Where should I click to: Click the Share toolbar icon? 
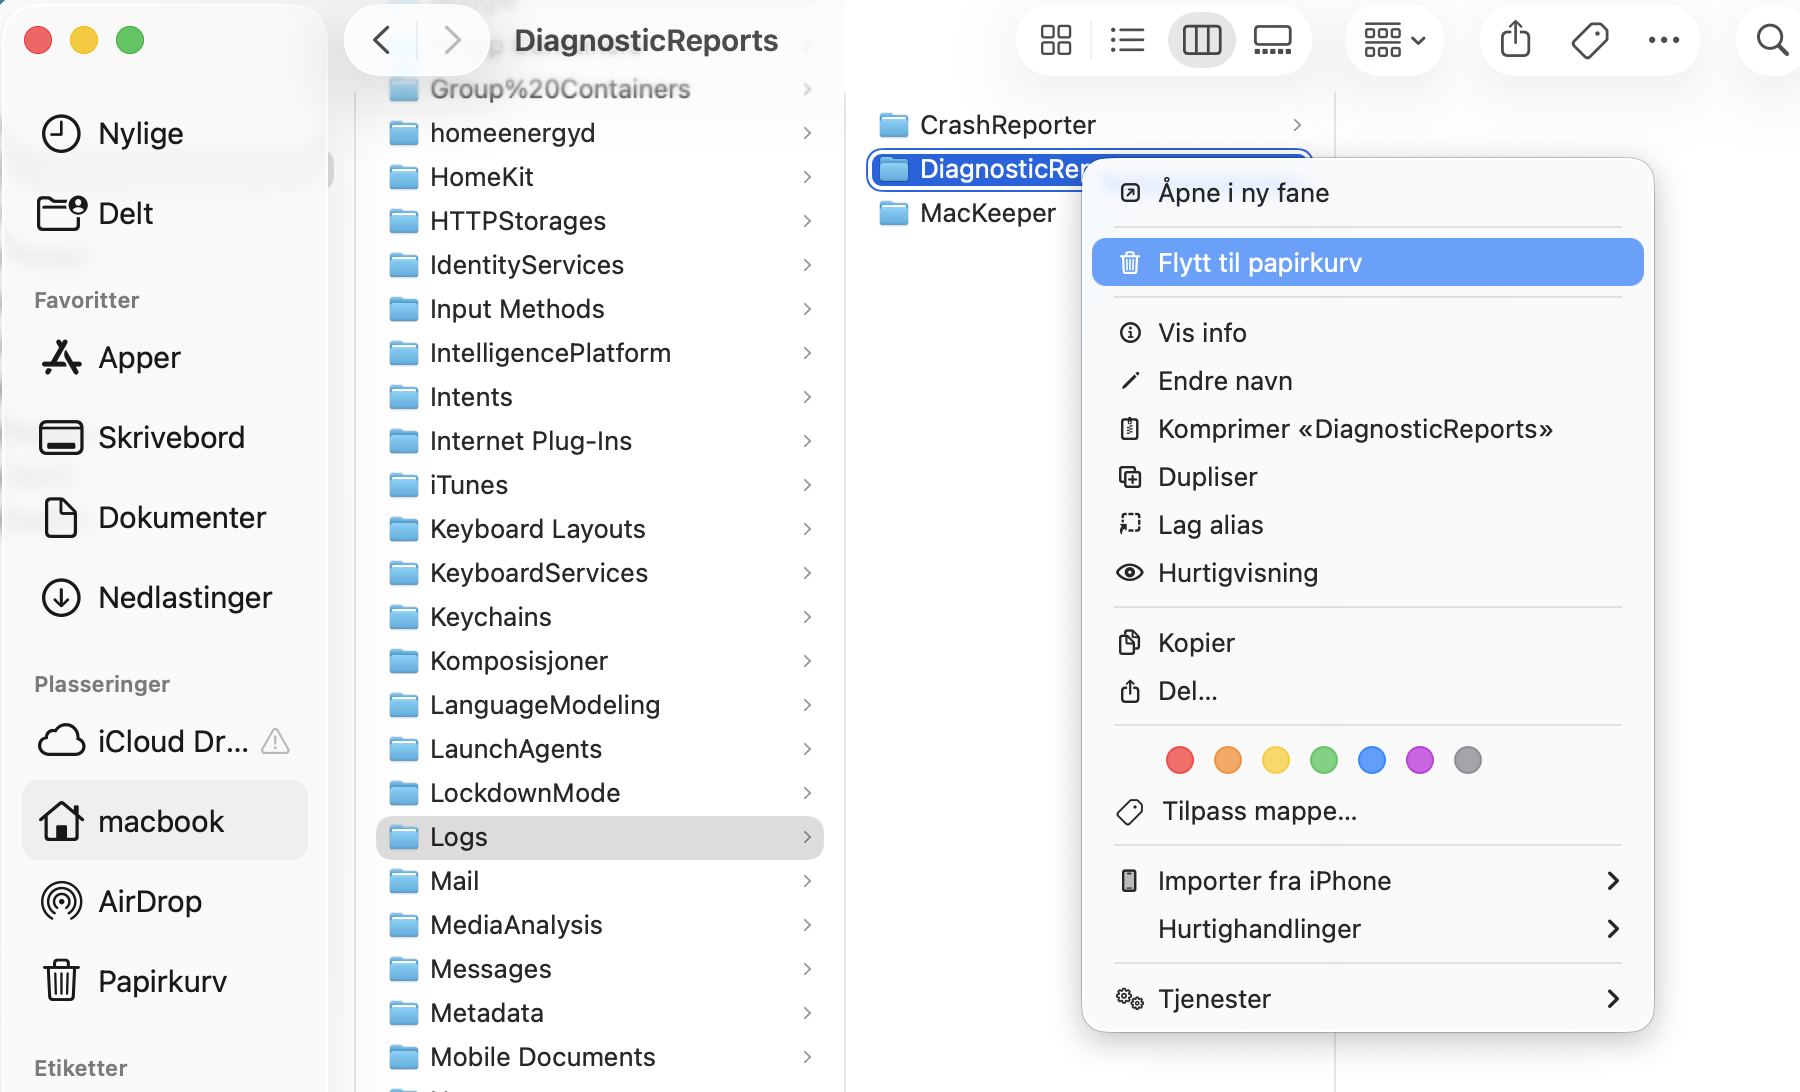[1516, 40]
